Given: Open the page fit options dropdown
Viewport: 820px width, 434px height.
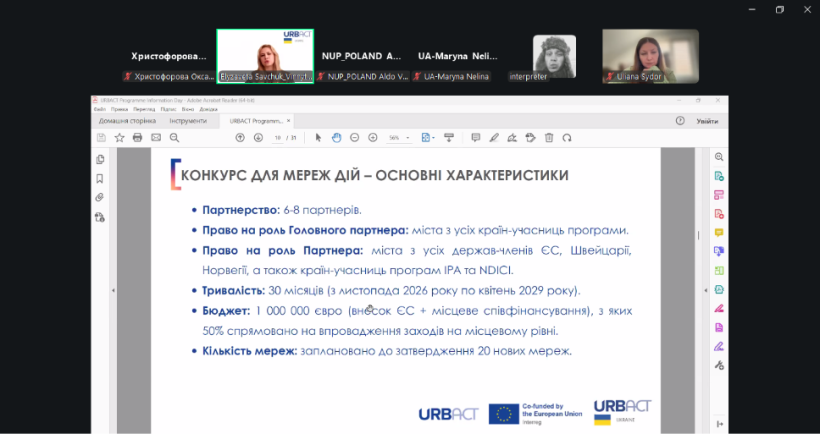Looking at the screenshot, I should [428, 138].
